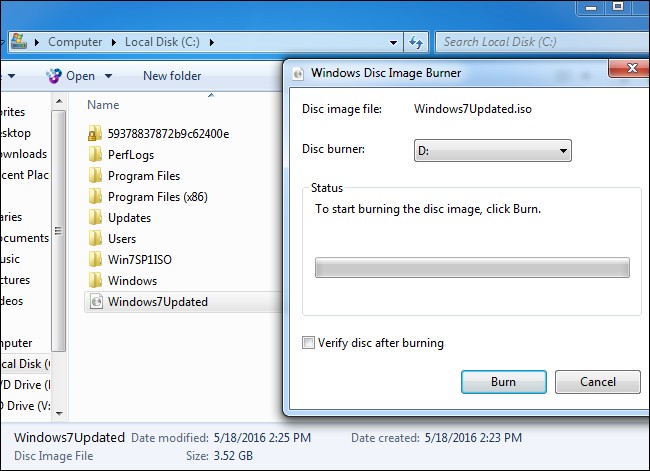Select Computer in the address breadcrumb
This screenshot has width=650, height=471.
pos(75,42)
